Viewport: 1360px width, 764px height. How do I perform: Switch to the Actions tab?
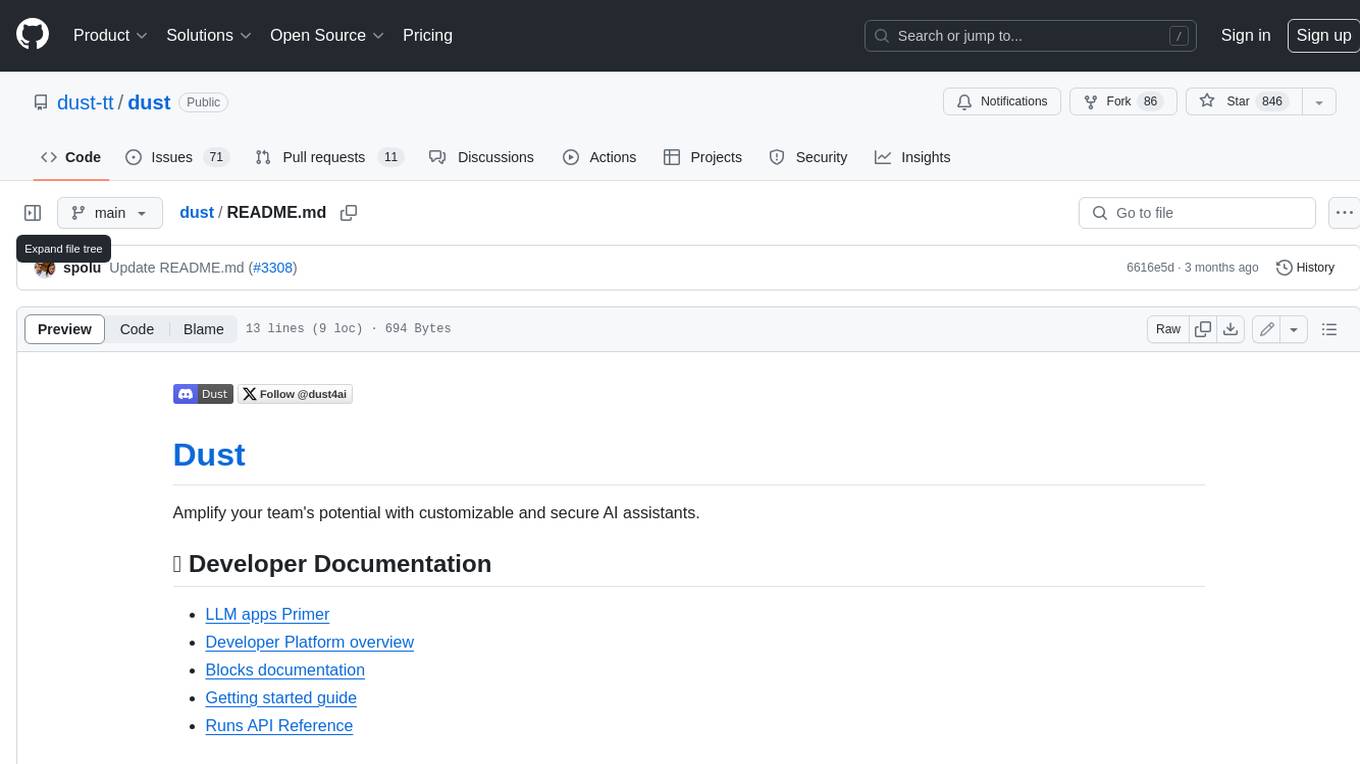[x=599, y=157]
